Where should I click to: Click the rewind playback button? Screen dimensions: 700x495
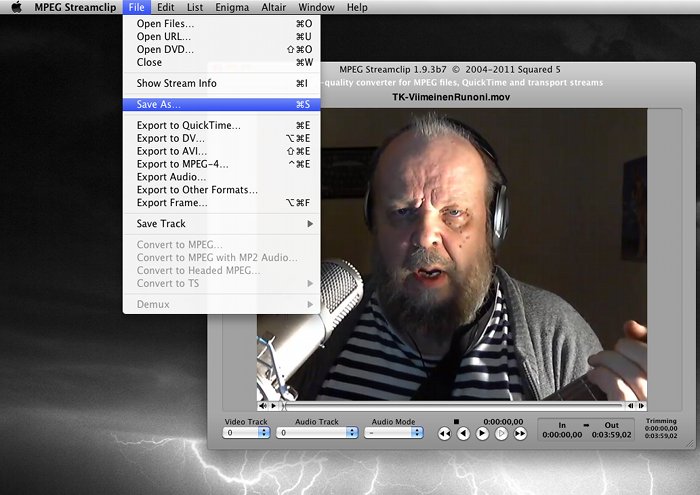point(444,433)
